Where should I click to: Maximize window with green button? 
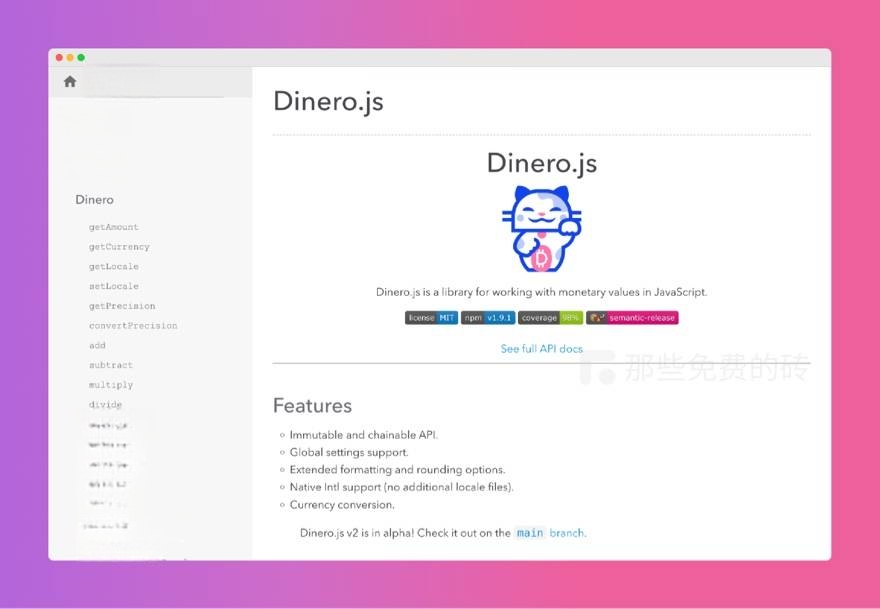click(81, 57)
